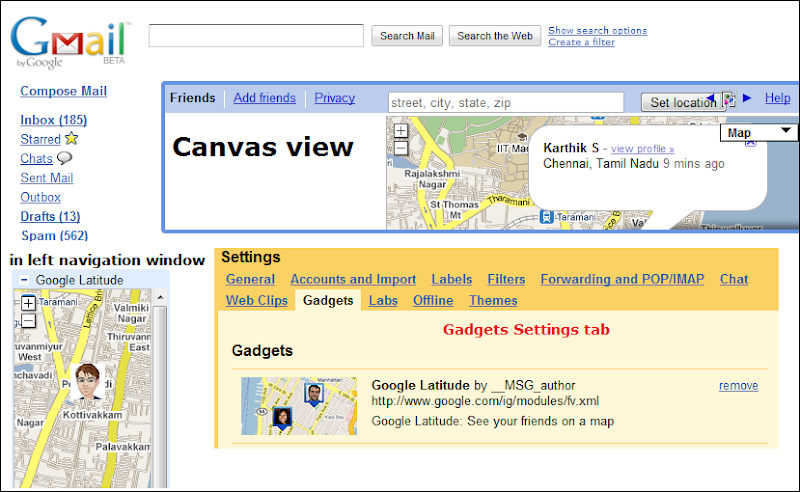Open the Starred folder link
Viewport: 800px width, 492px height.
point(40,139)
